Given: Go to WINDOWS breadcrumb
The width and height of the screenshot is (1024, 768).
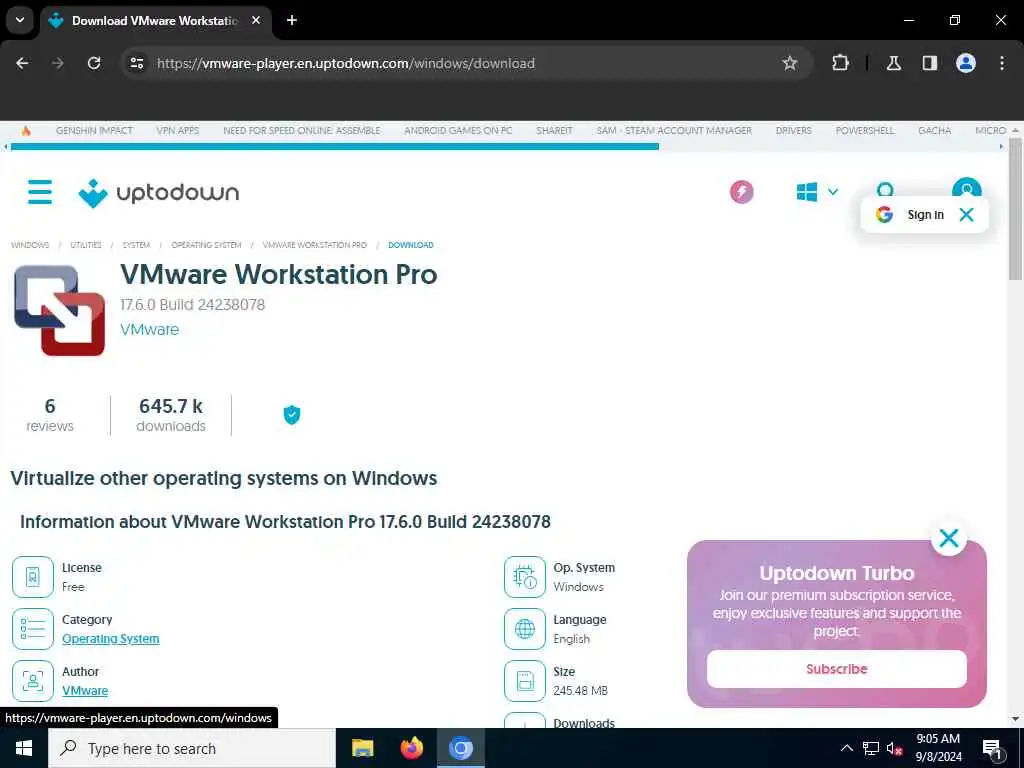Looking at the screenshot, I should click(30, 245).
